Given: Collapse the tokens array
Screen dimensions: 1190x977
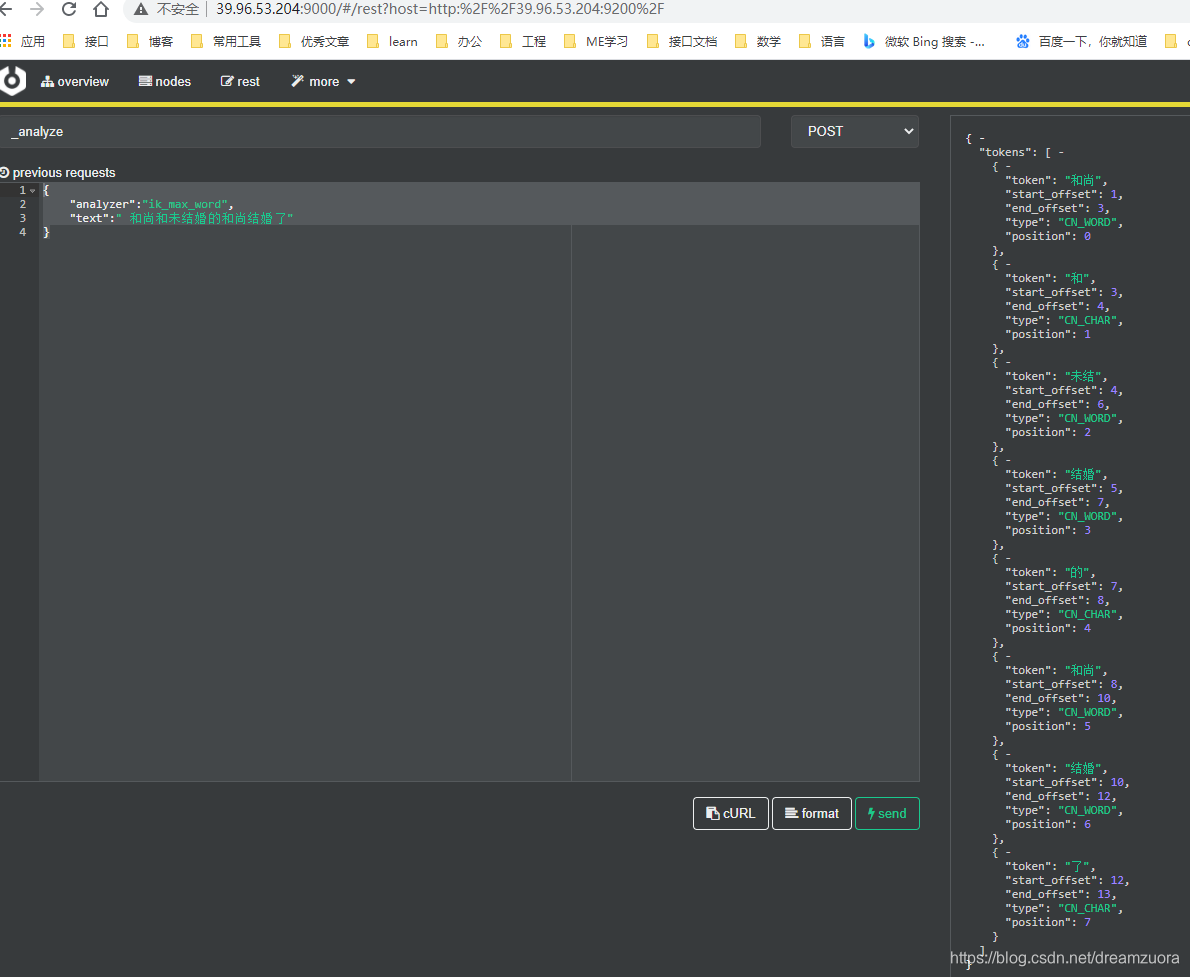Looking at the screenshot, I should pyautogui.click(x=1061, y=153).
